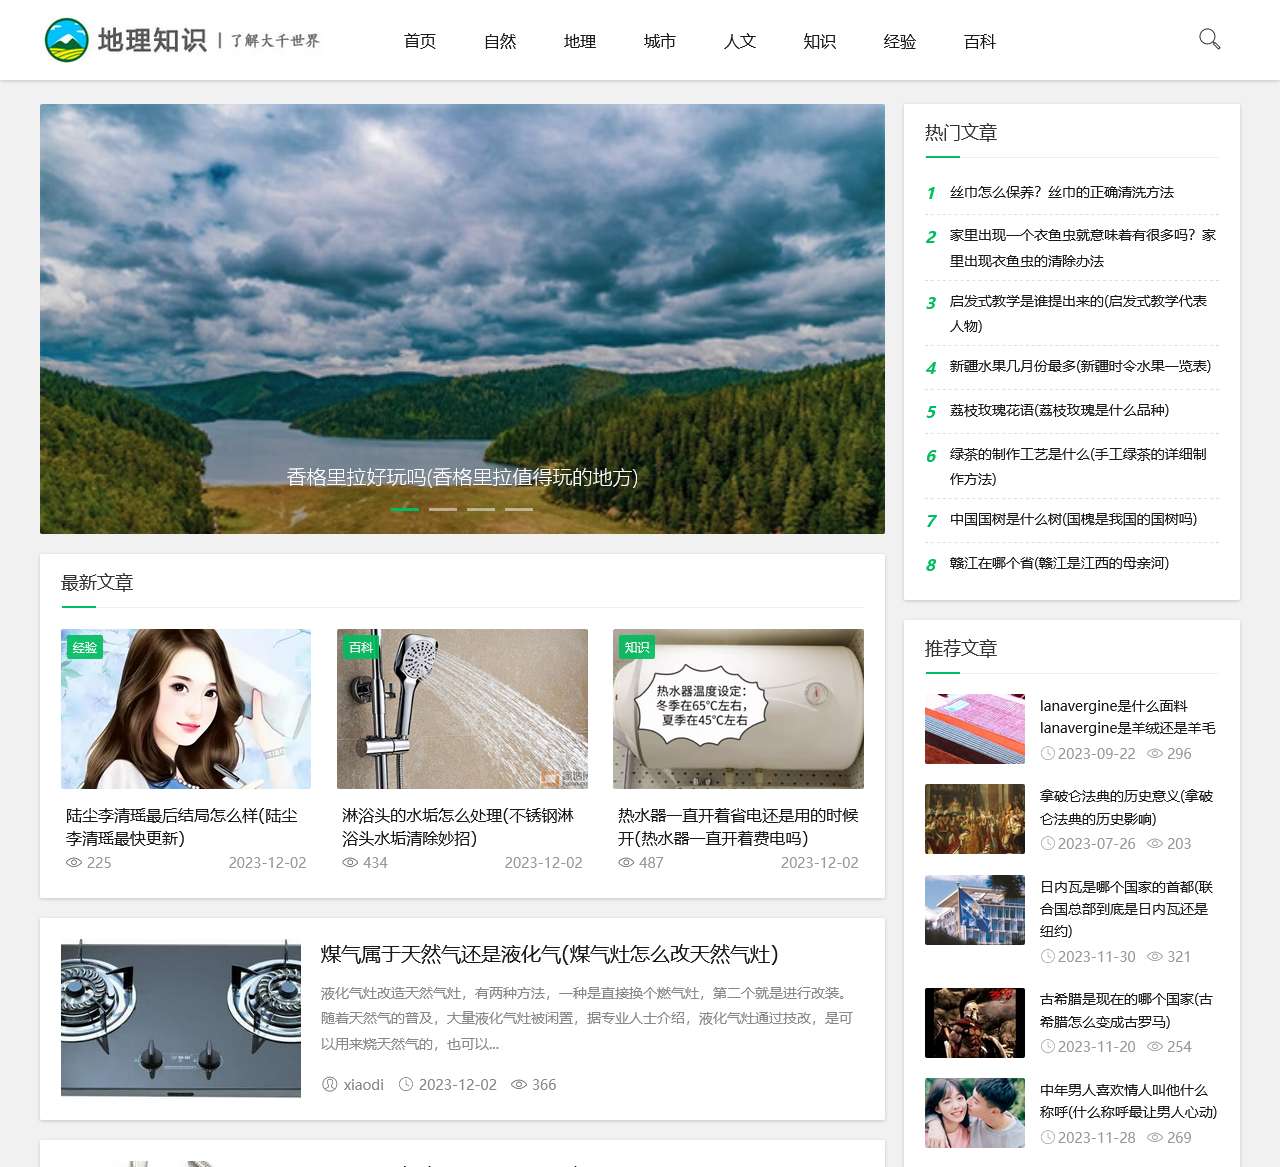This screenshot has height=1167, width=1280.
Task: Click the eye icon beside 254 views
Action: click(x=1155, y=1046)
